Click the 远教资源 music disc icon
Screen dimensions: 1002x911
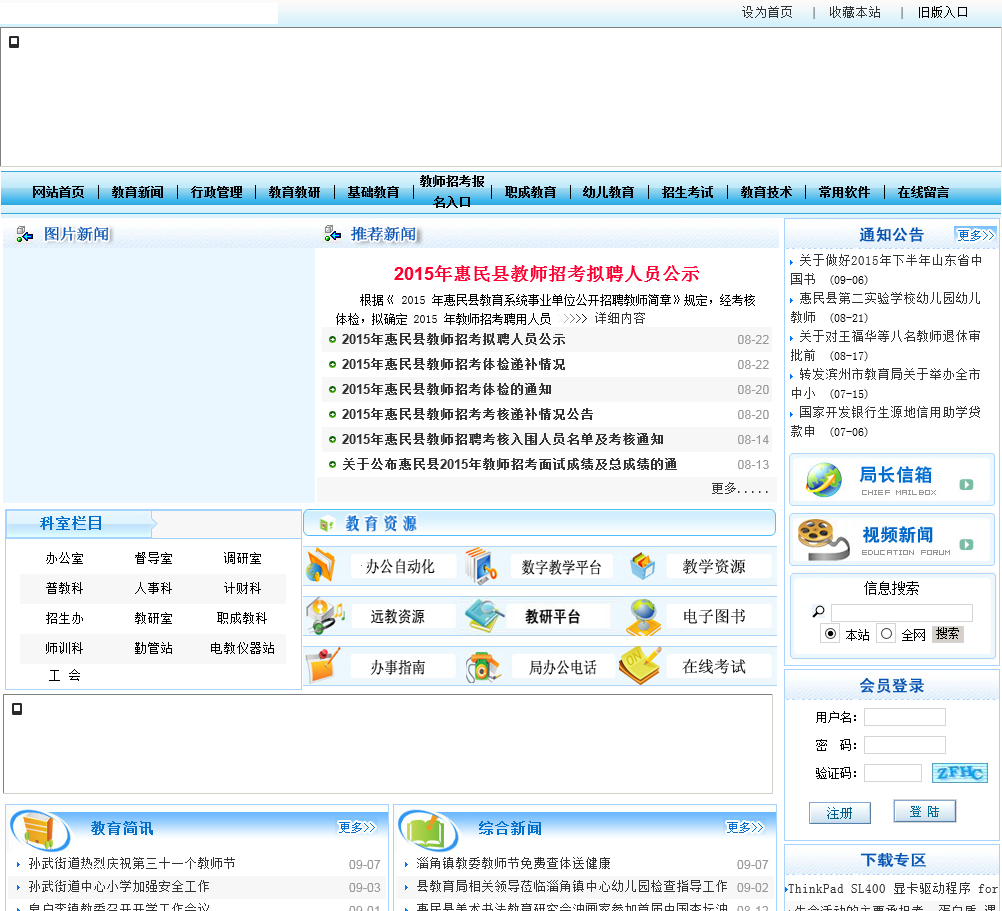point(325,616)
